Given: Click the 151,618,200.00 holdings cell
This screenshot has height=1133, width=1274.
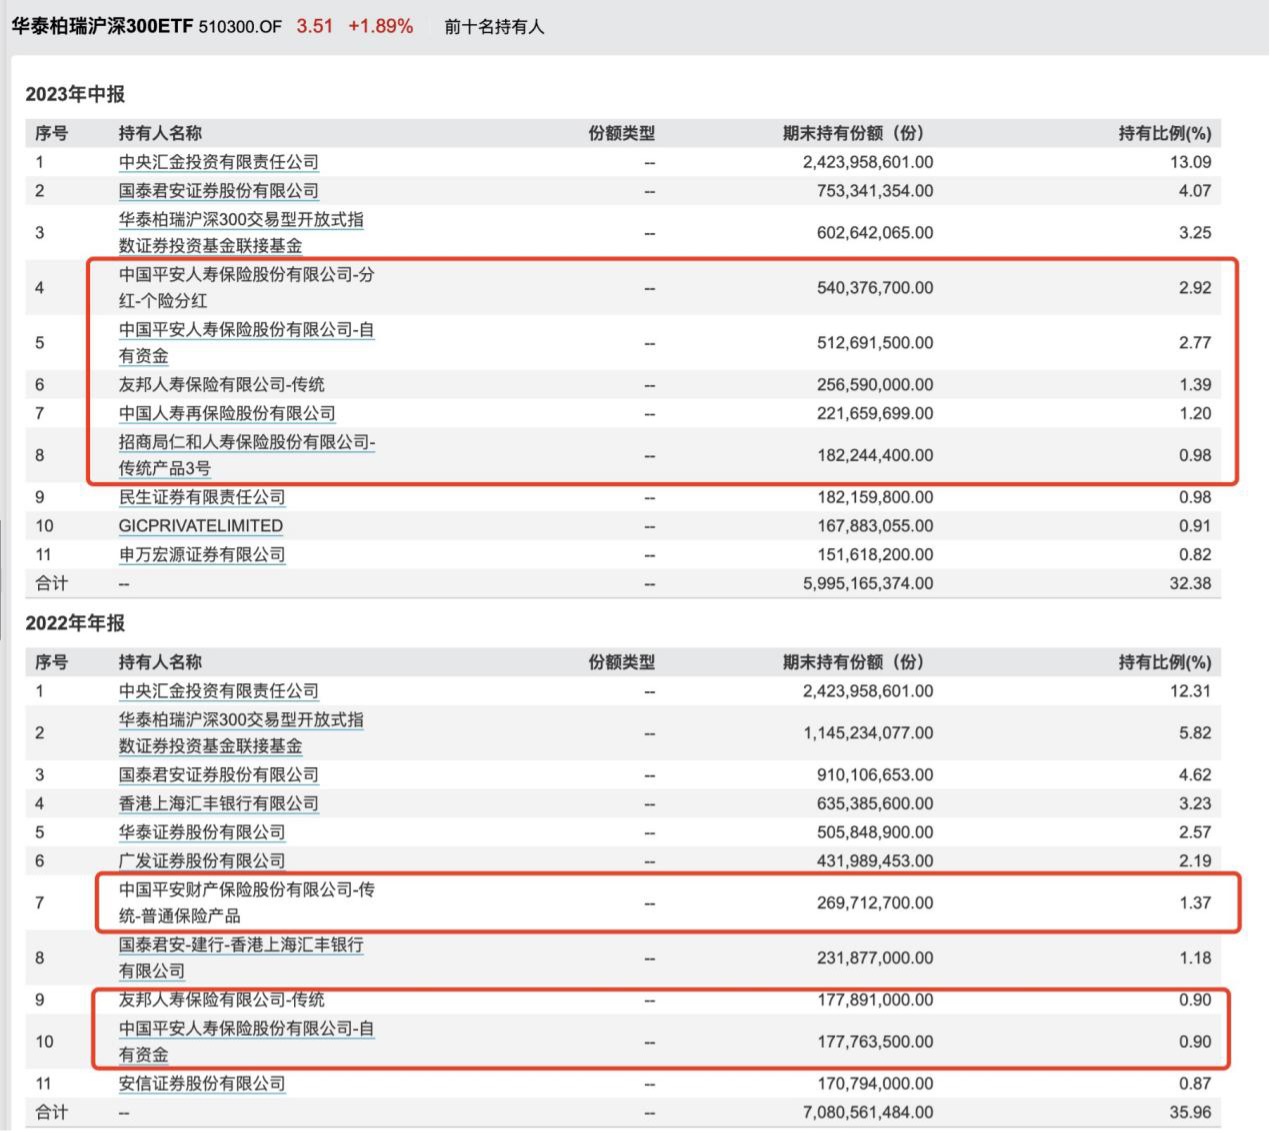Looking at the screenshot, I should pos(875,556).
